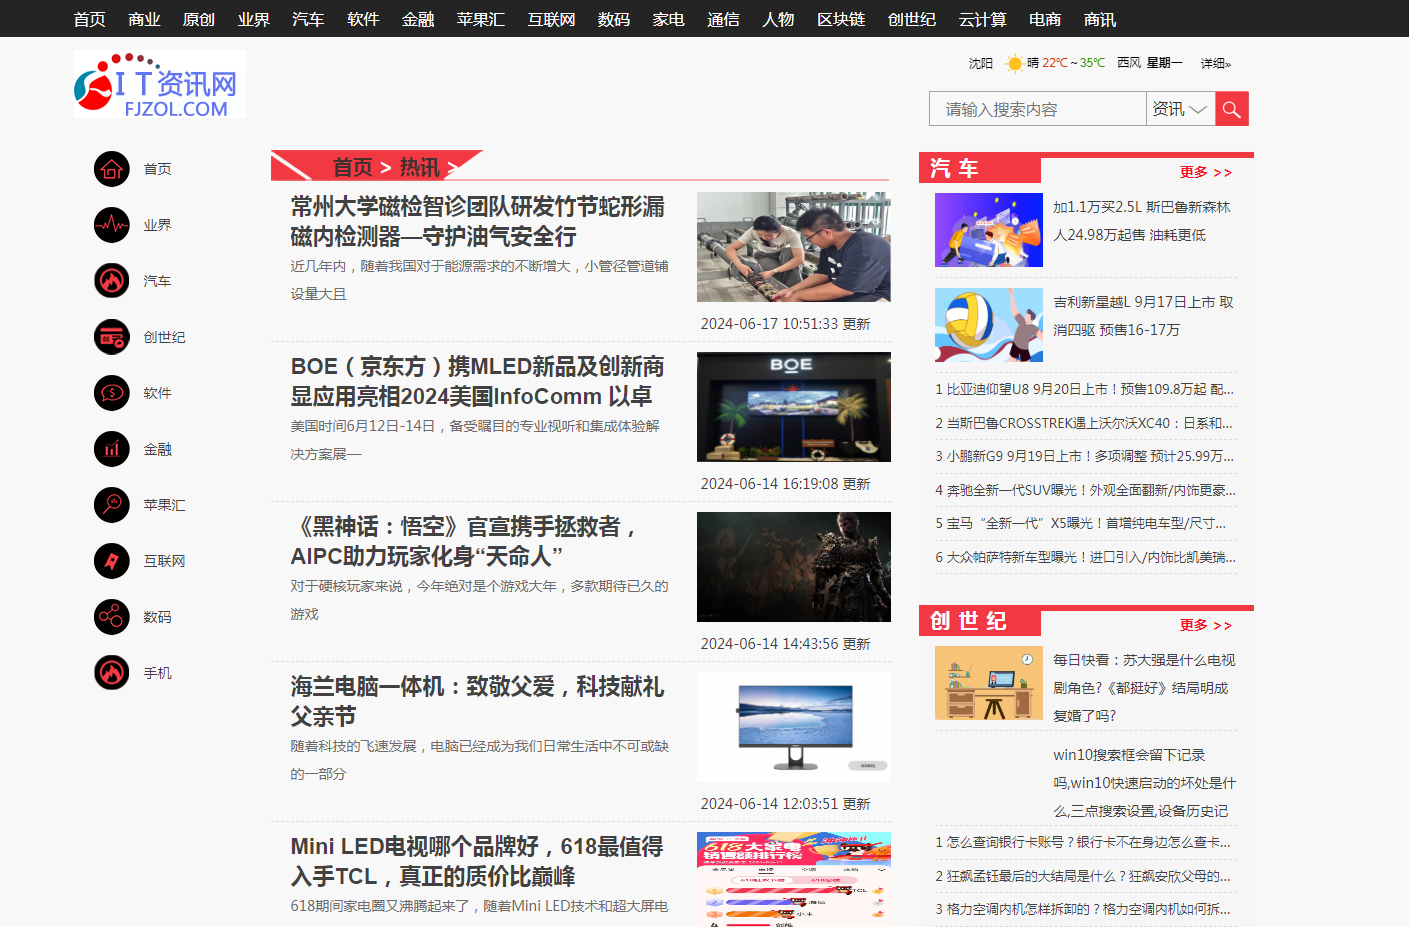The height and width of the screenshot is (927, 1409).
Task: Click the 创世纪 card icon in sidebar
Action: (x=112, y=337)
